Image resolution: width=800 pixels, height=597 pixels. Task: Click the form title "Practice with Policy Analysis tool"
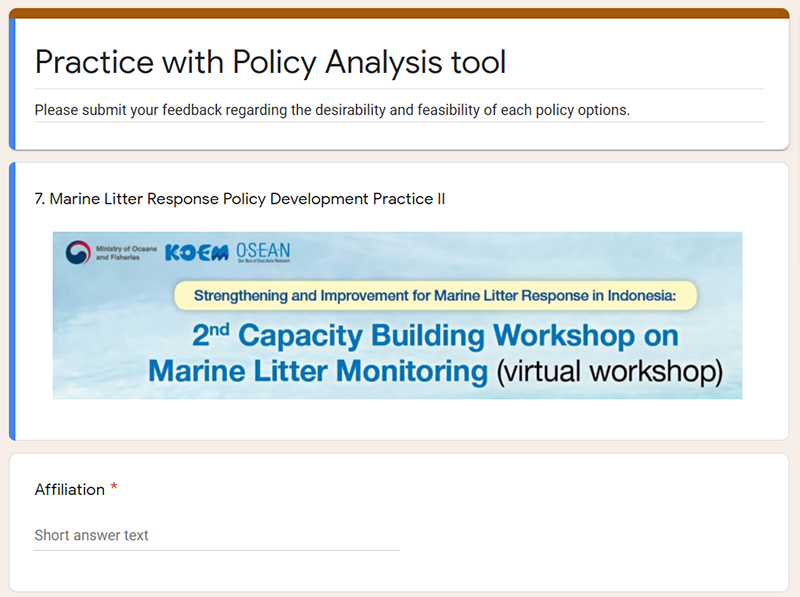270,62
